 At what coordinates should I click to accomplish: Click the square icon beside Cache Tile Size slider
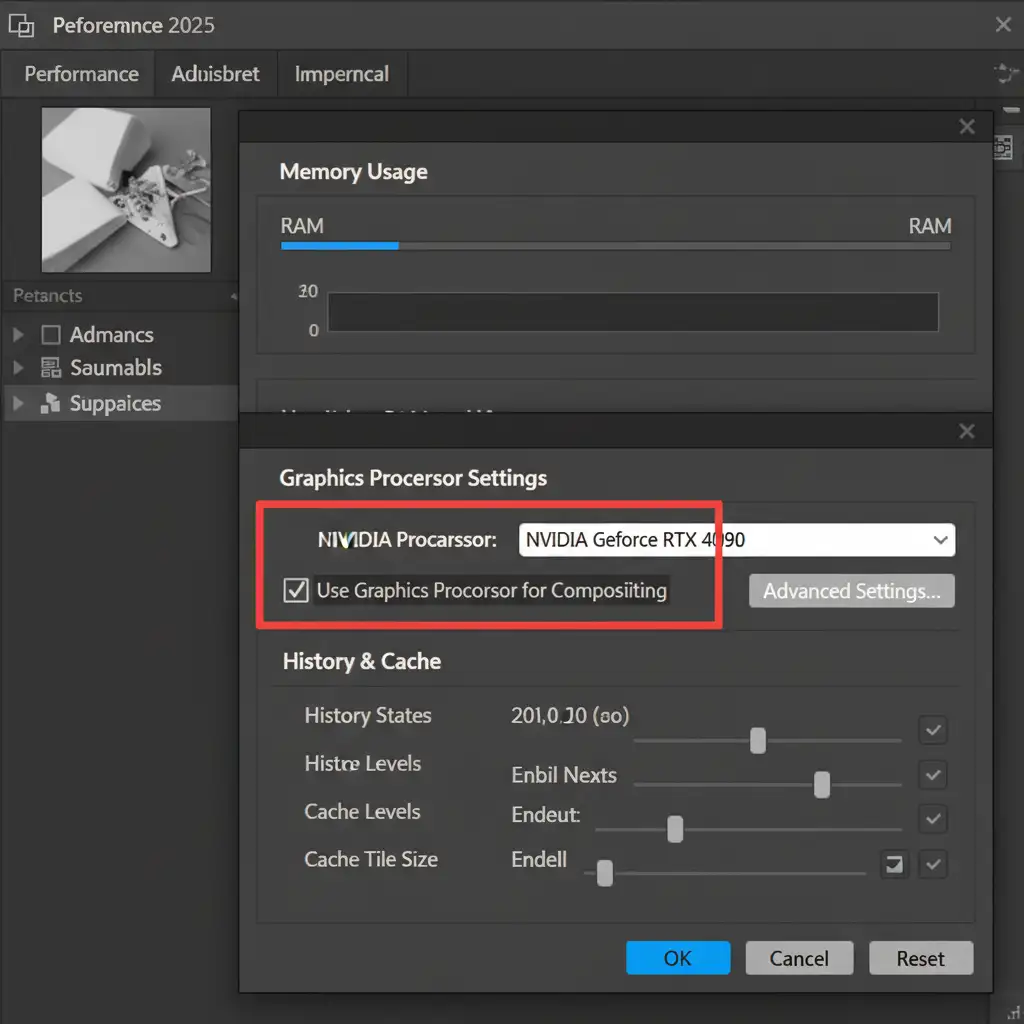(893, 864)
